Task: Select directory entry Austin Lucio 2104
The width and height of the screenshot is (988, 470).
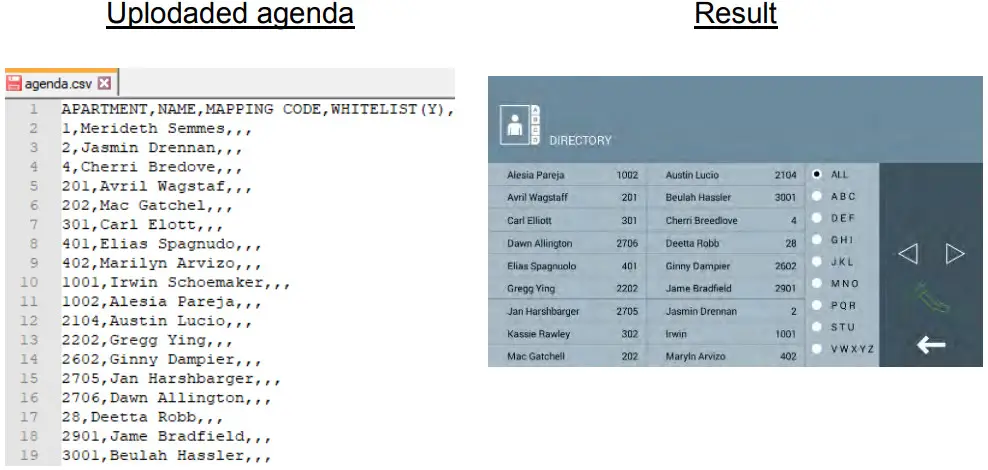Action: (727, 175)
